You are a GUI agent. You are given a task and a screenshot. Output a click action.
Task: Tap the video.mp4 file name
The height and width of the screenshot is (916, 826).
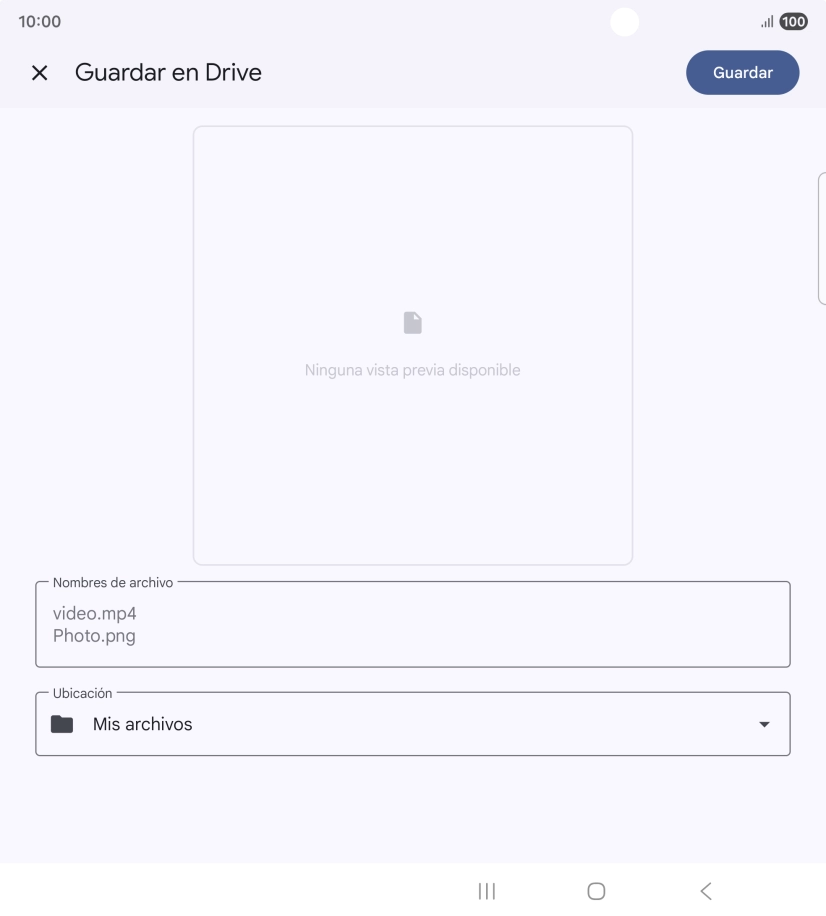(95, 613)
